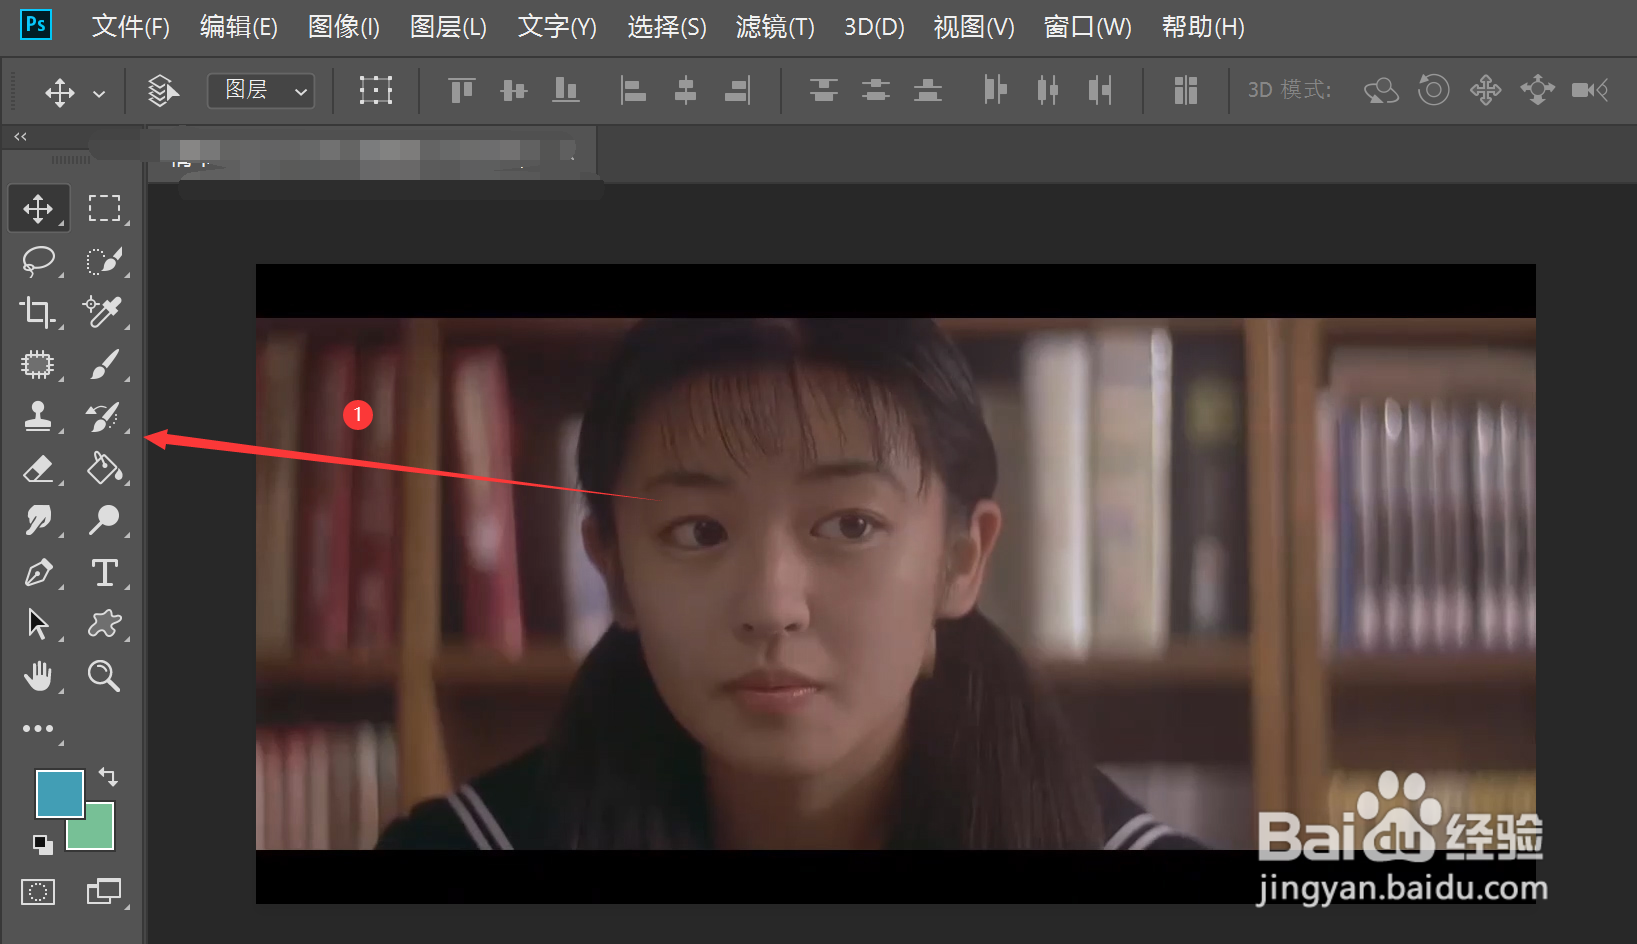Open the 选择(S) menu

(667, 27)
